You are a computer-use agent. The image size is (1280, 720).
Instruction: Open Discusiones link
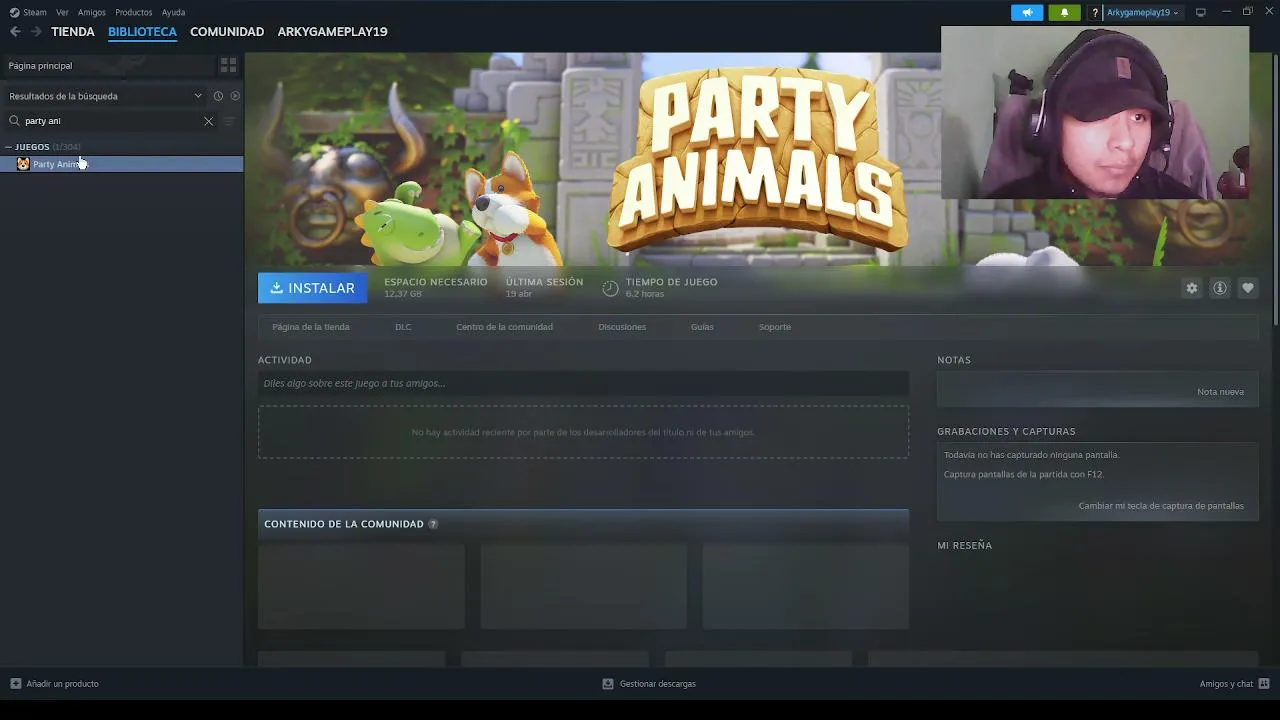click(622, 327)
